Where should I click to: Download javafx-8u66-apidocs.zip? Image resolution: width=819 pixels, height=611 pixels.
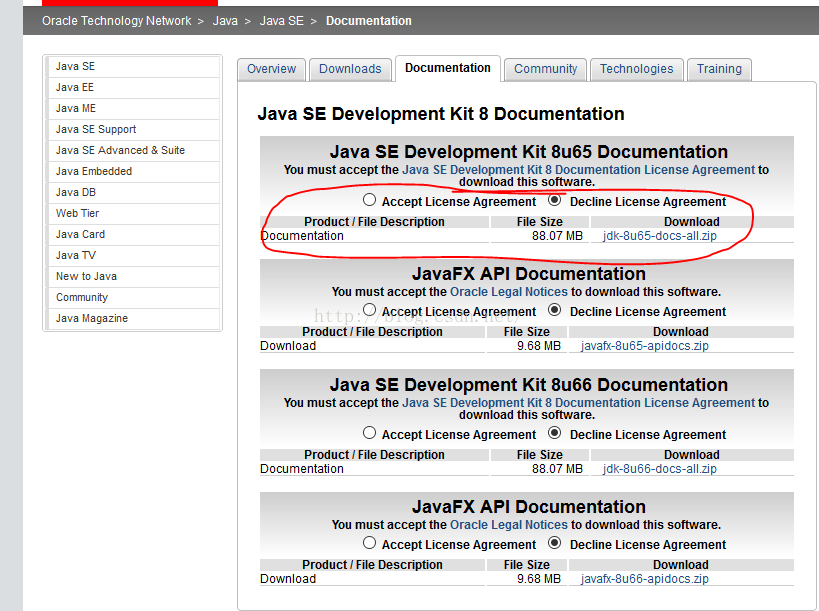click(x=645, y=579)
